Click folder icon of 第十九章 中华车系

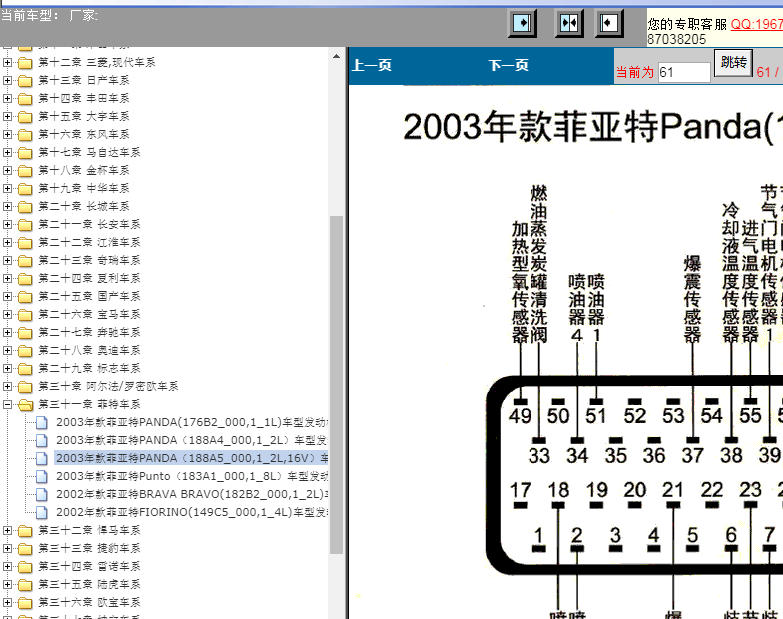tap(25, 189)
